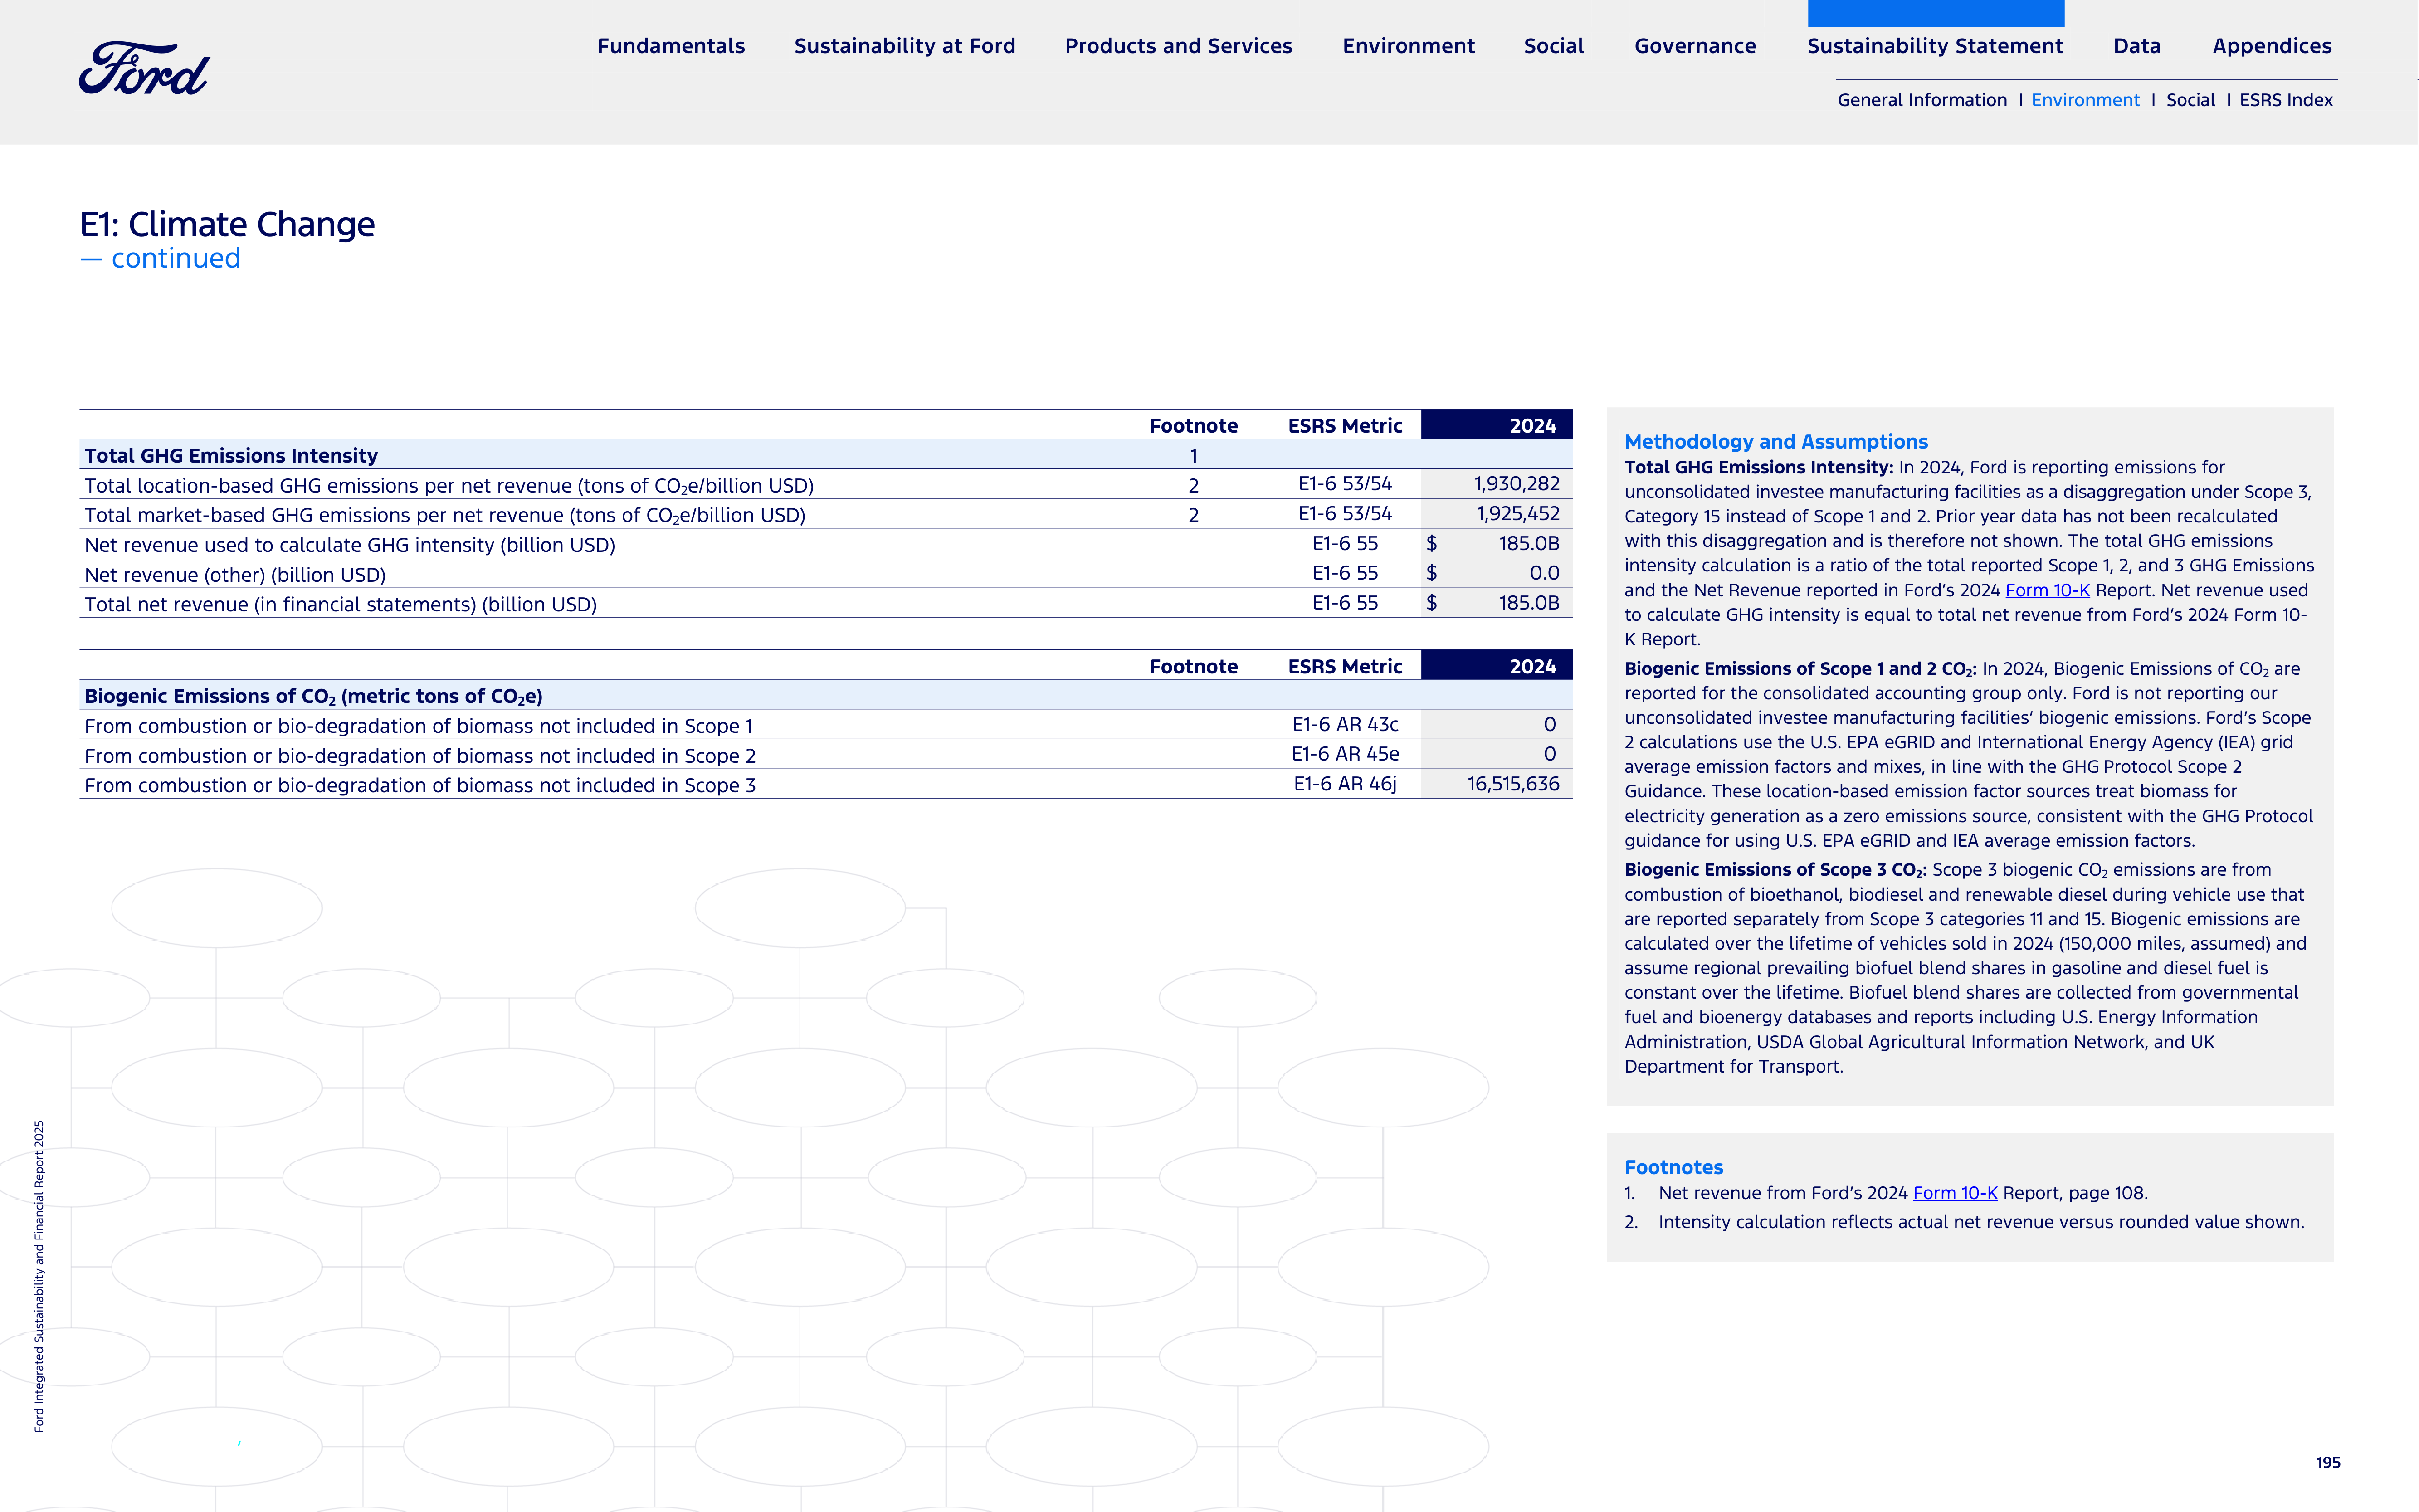
Task: Select the Social sub-navigation link
Action: point(2190,100)
